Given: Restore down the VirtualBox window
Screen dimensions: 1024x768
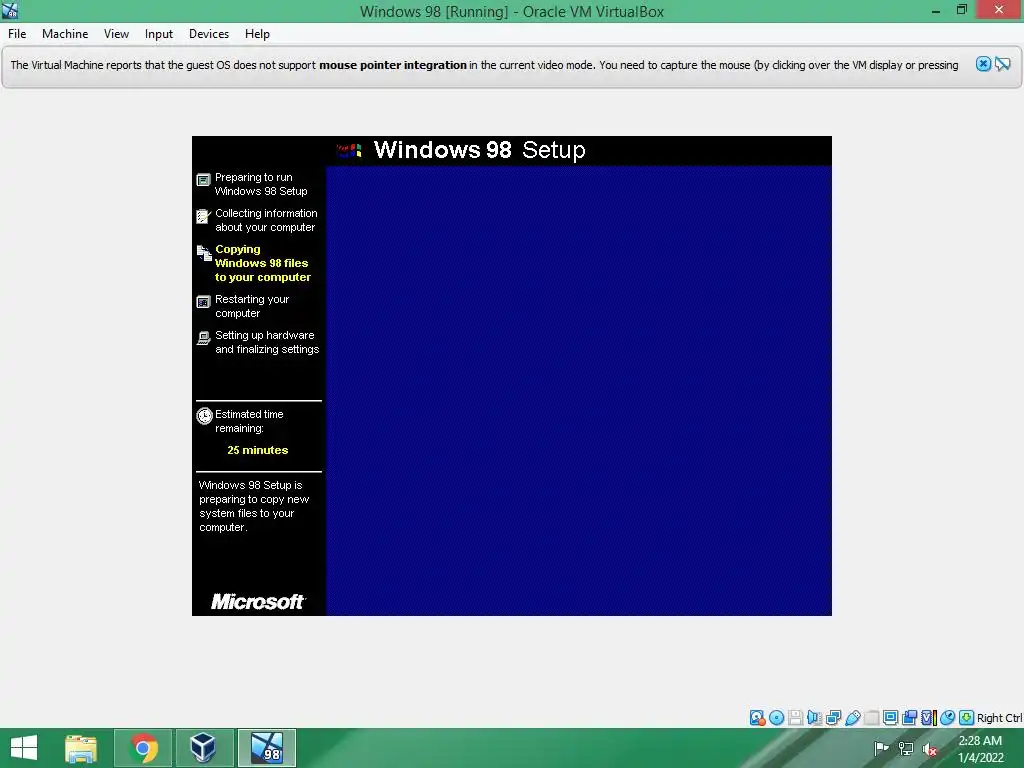Looking at the screenshot, I should click(961, 10).
